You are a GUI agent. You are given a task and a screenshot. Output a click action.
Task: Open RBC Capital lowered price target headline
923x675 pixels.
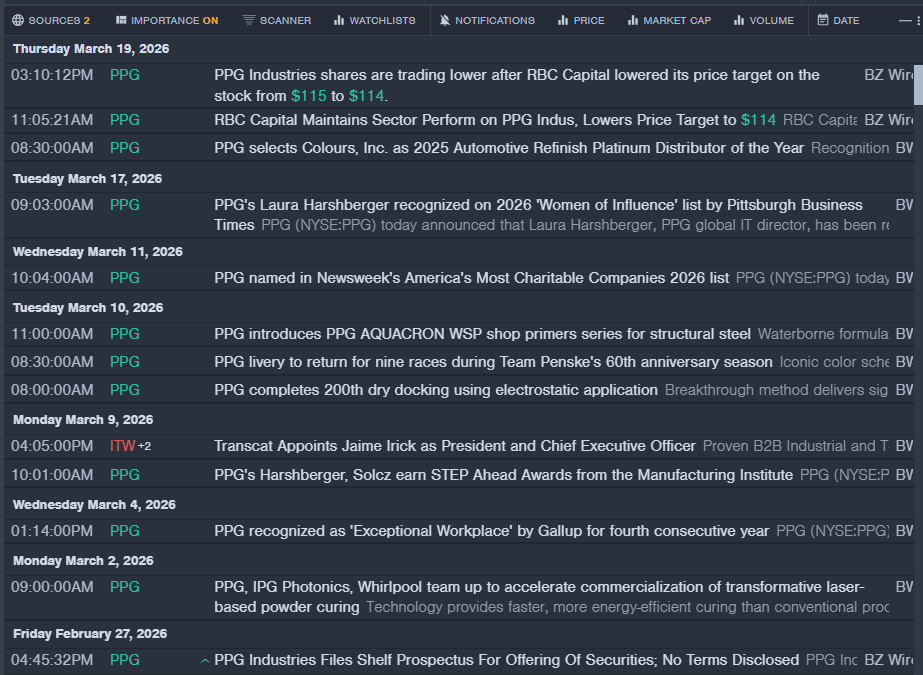coord(517,85)
